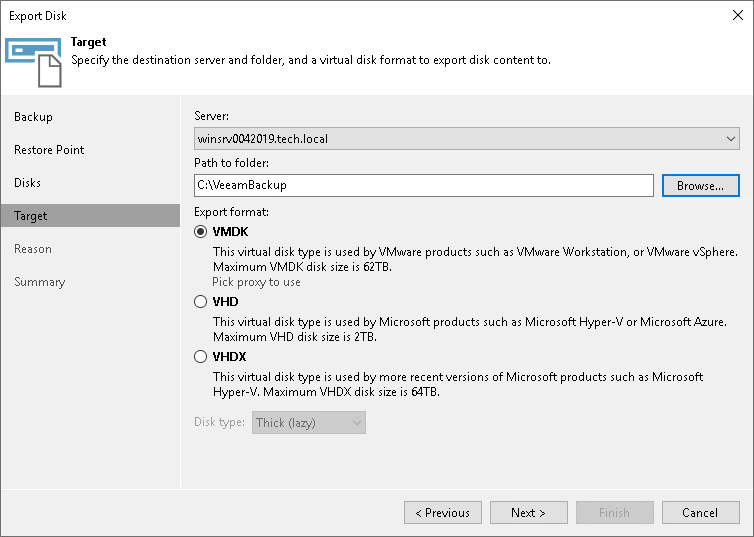Image resolution: width=754 pixels, height=537 pixels.
Task: Go to the Restore Point step
Action: [49, 150]
